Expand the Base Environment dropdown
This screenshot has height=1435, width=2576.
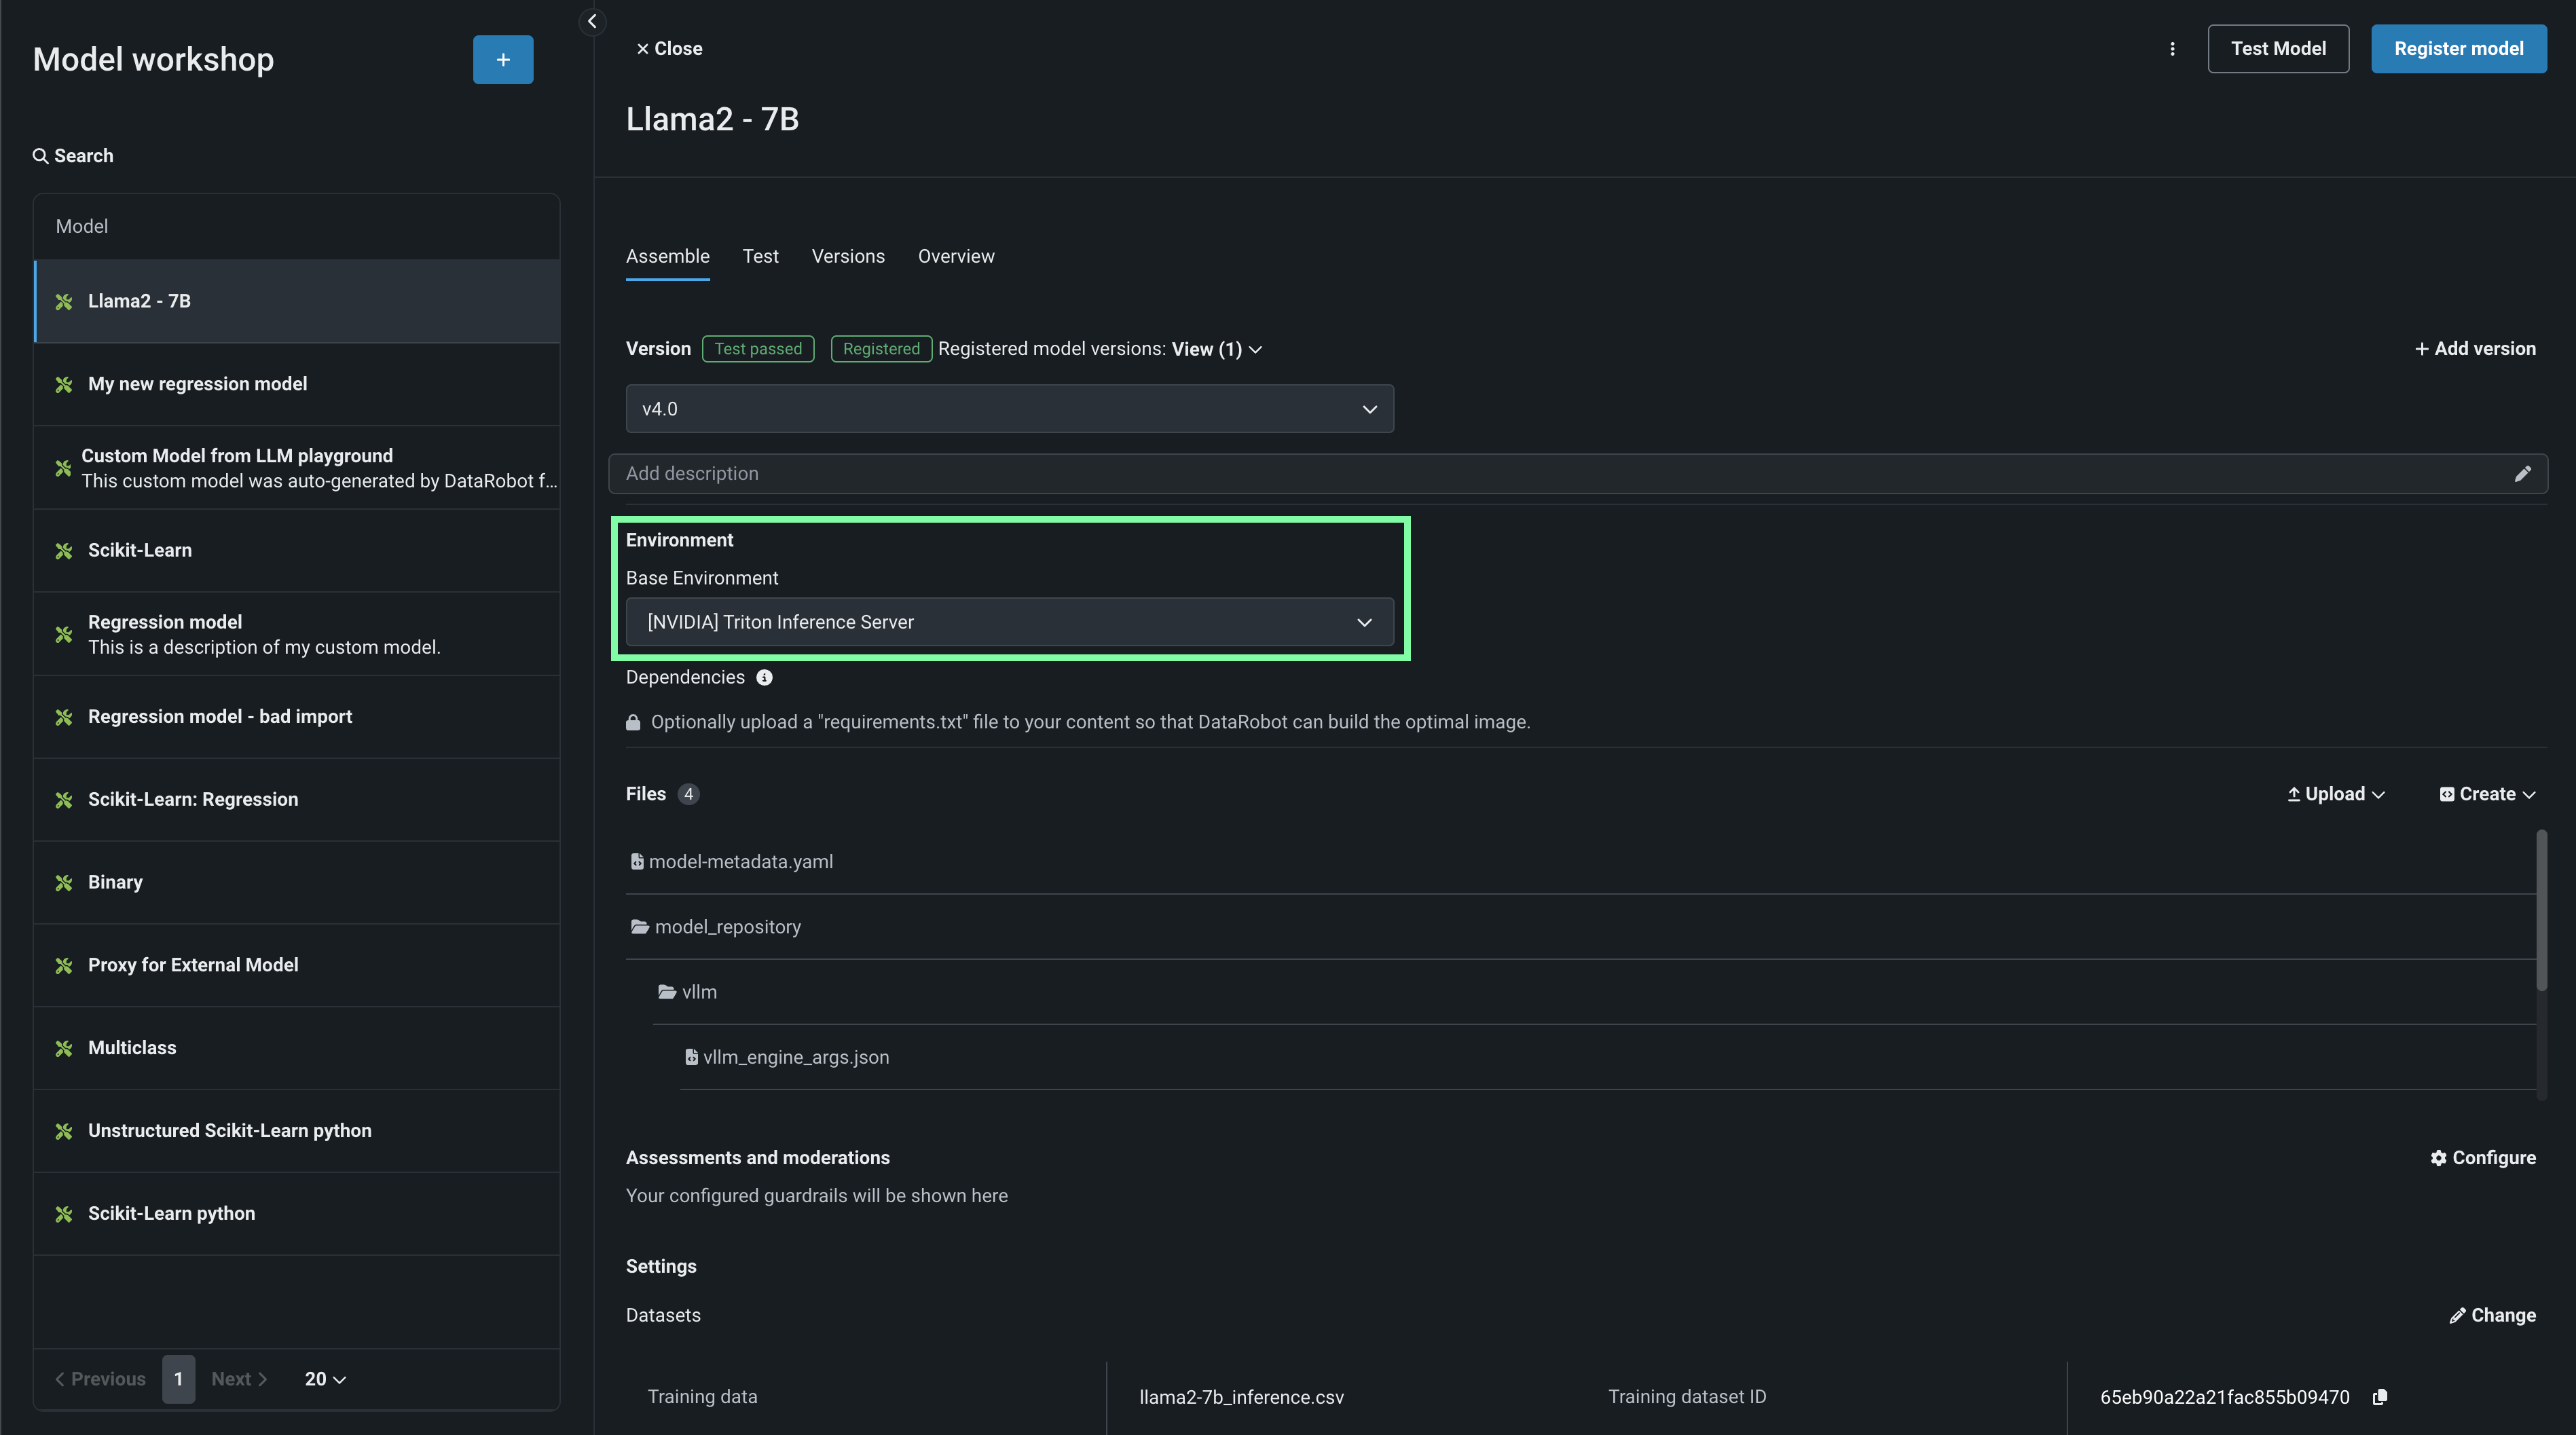tap(1009, 622)
